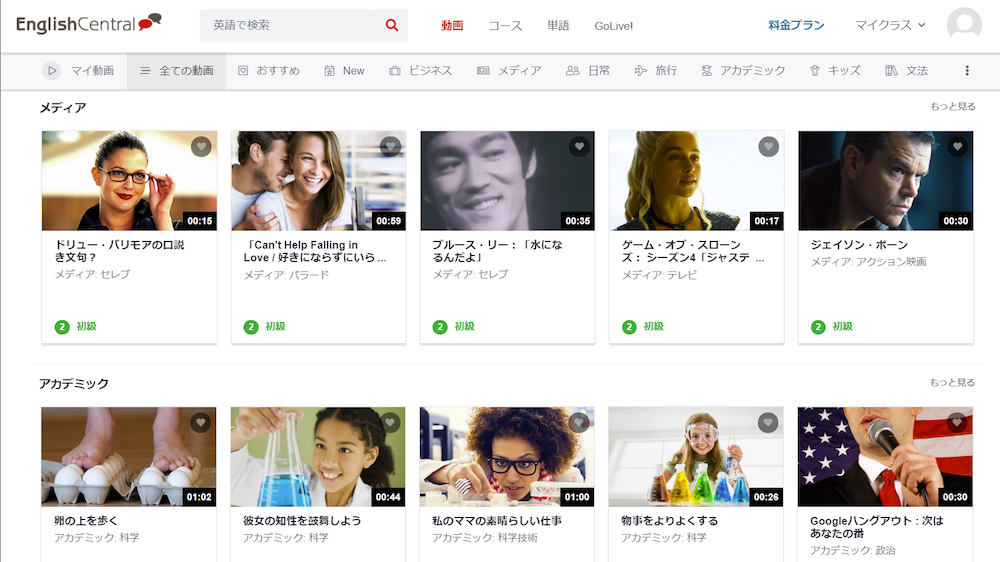The width and height of the screenshot is (1000, 562).
Task: Click the アカデミック: 政治 category label
Action: (x=853, y=551)
